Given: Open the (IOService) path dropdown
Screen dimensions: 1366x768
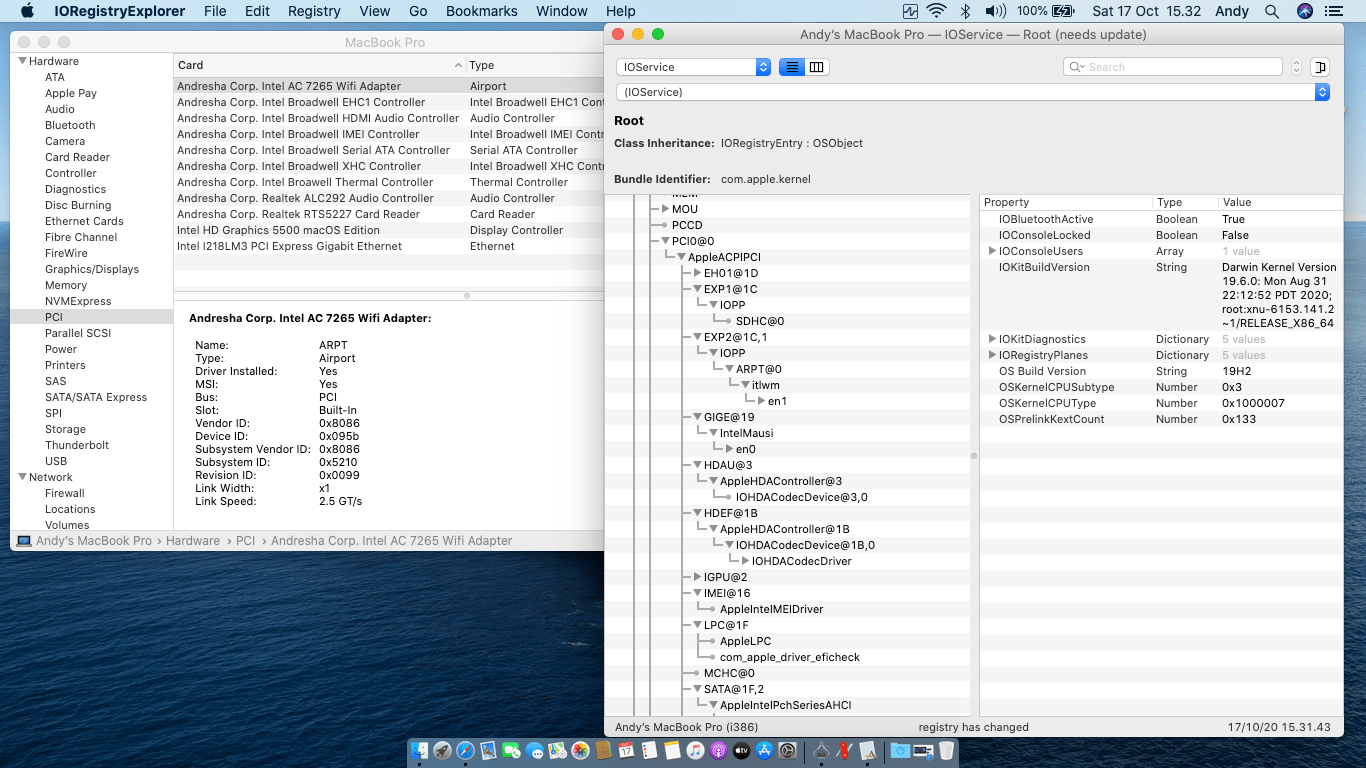Looking at the screenshot, I should click(x=973, y=92).
